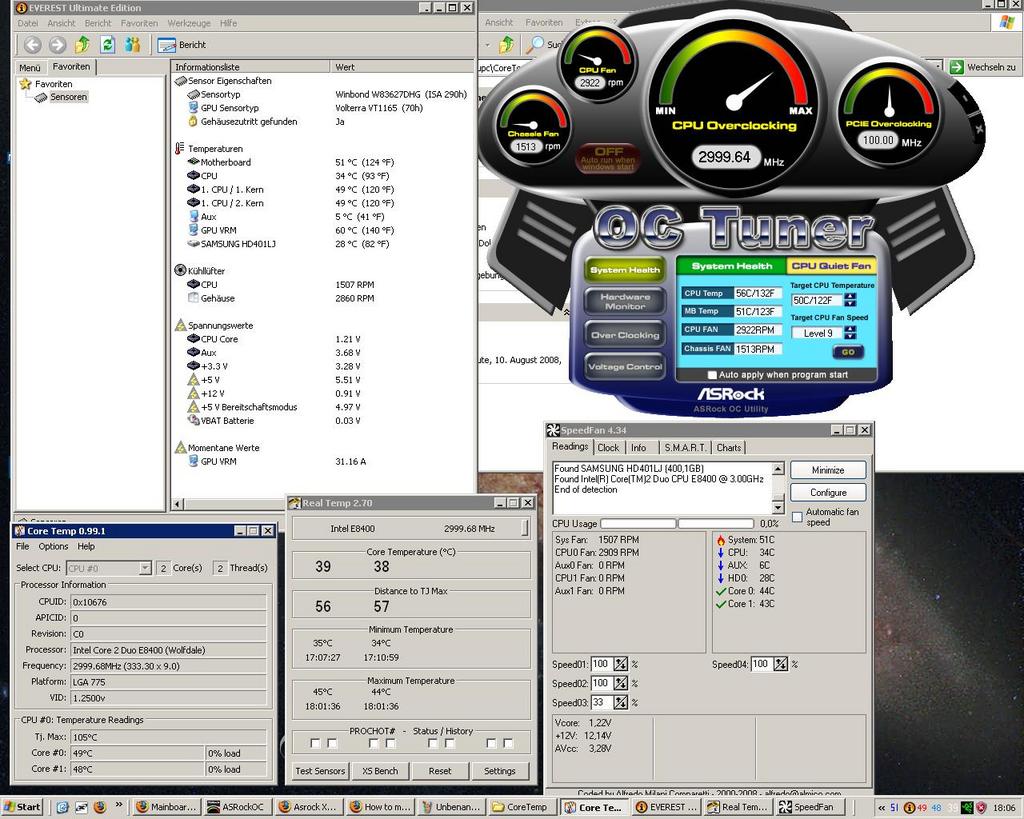Image resolution: width=1024 pixels, height=819 pixels.
Task: Open the Select CPU dropdown in Core Temp
Action: (145, 568)
